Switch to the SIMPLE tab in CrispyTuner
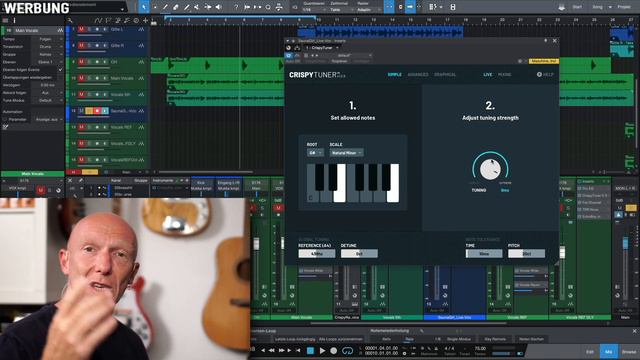The image size is (640, 360). tap(394, 74)
